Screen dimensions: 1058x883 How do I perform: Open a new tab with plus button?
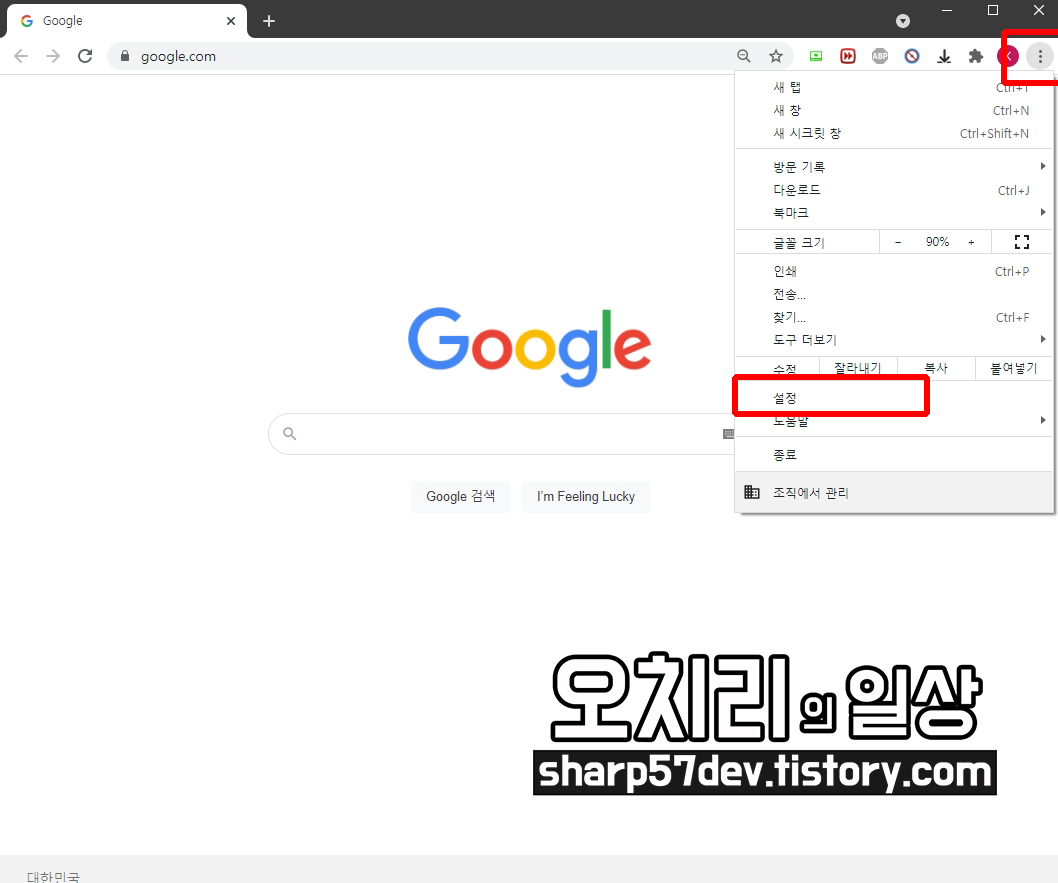click(x=269, y=21)
